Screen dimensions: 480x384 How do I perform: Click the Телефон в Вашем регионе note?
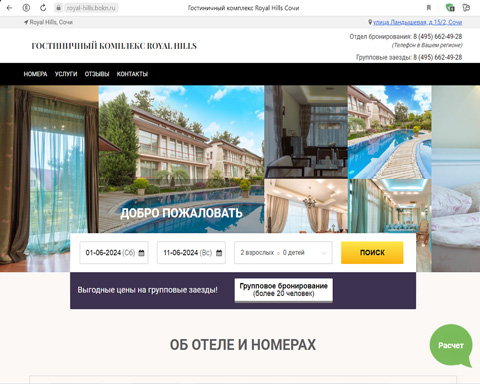427,45
